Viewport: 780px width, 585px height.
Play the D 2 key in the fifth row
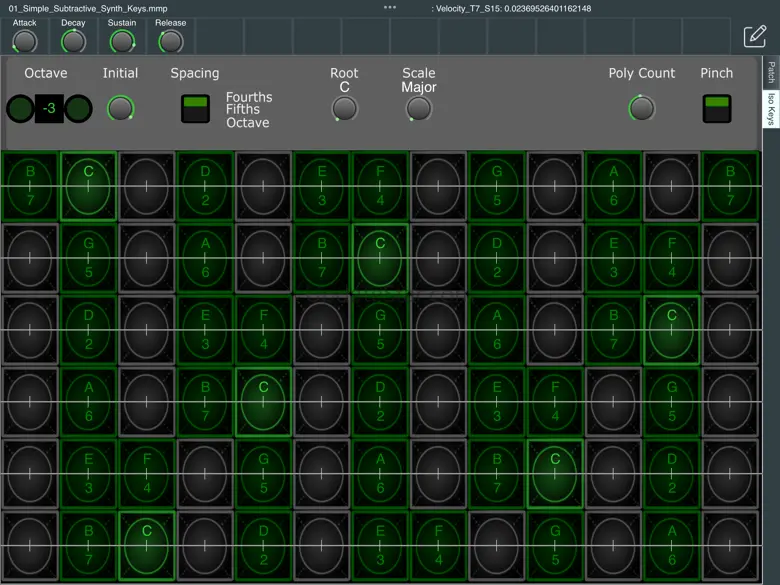[672, 474]
